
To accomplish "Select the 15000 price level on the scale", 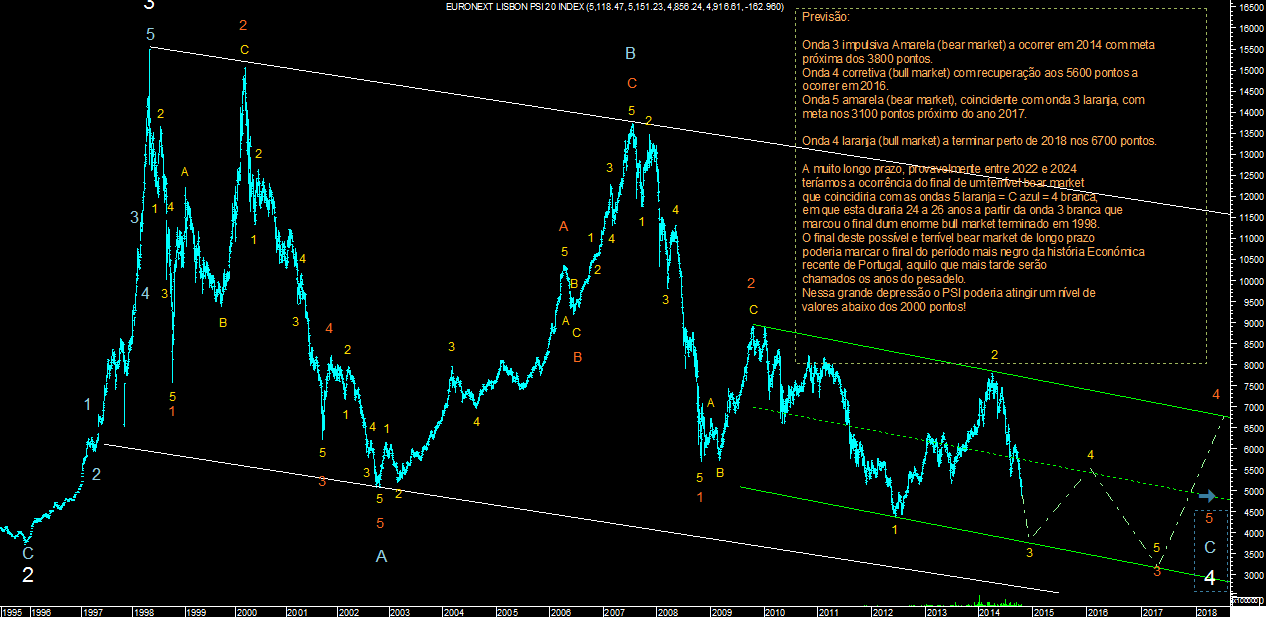I will [x=1250, y=71].
